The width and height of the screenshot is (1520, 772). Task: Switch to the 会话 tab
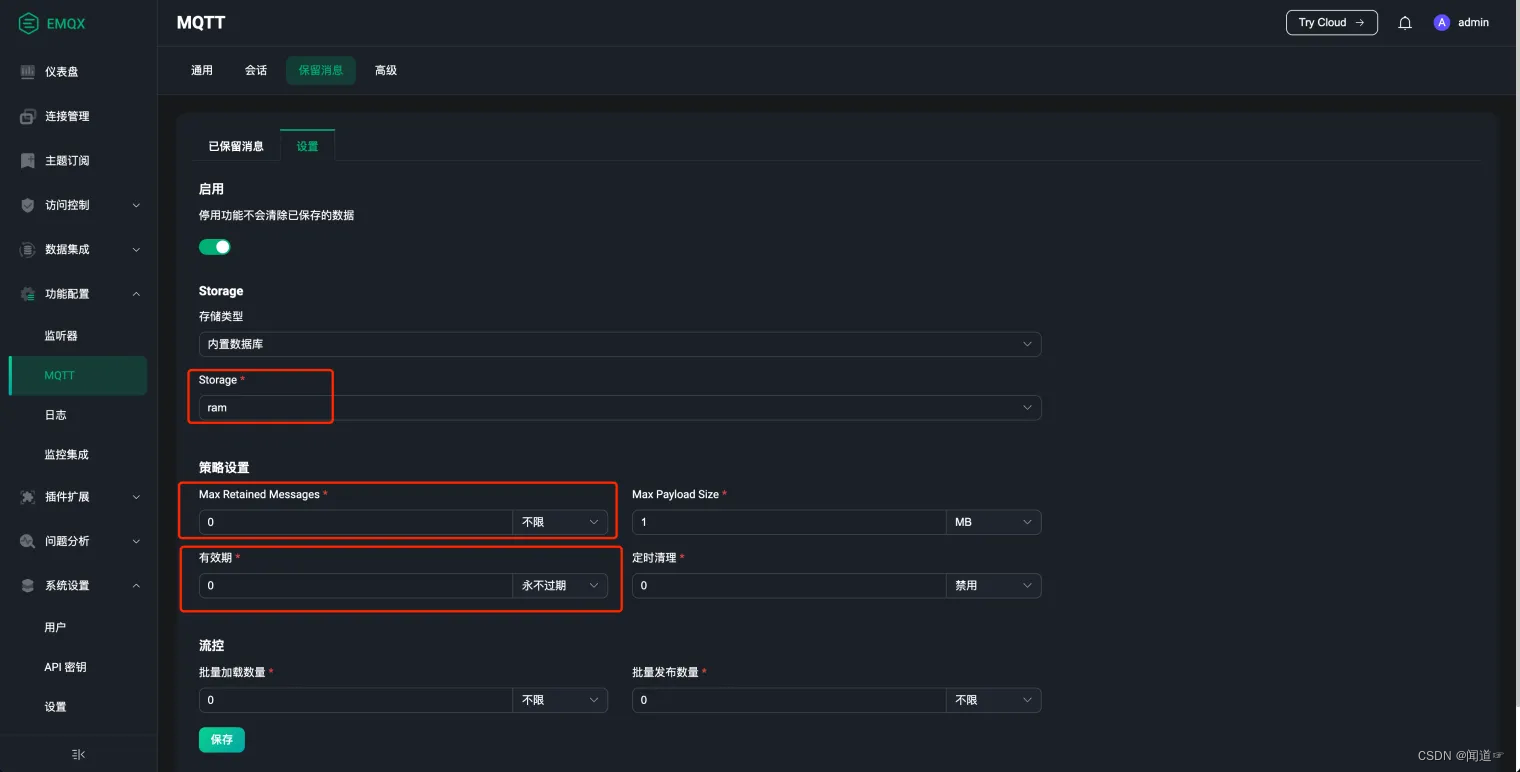[256, 70]
